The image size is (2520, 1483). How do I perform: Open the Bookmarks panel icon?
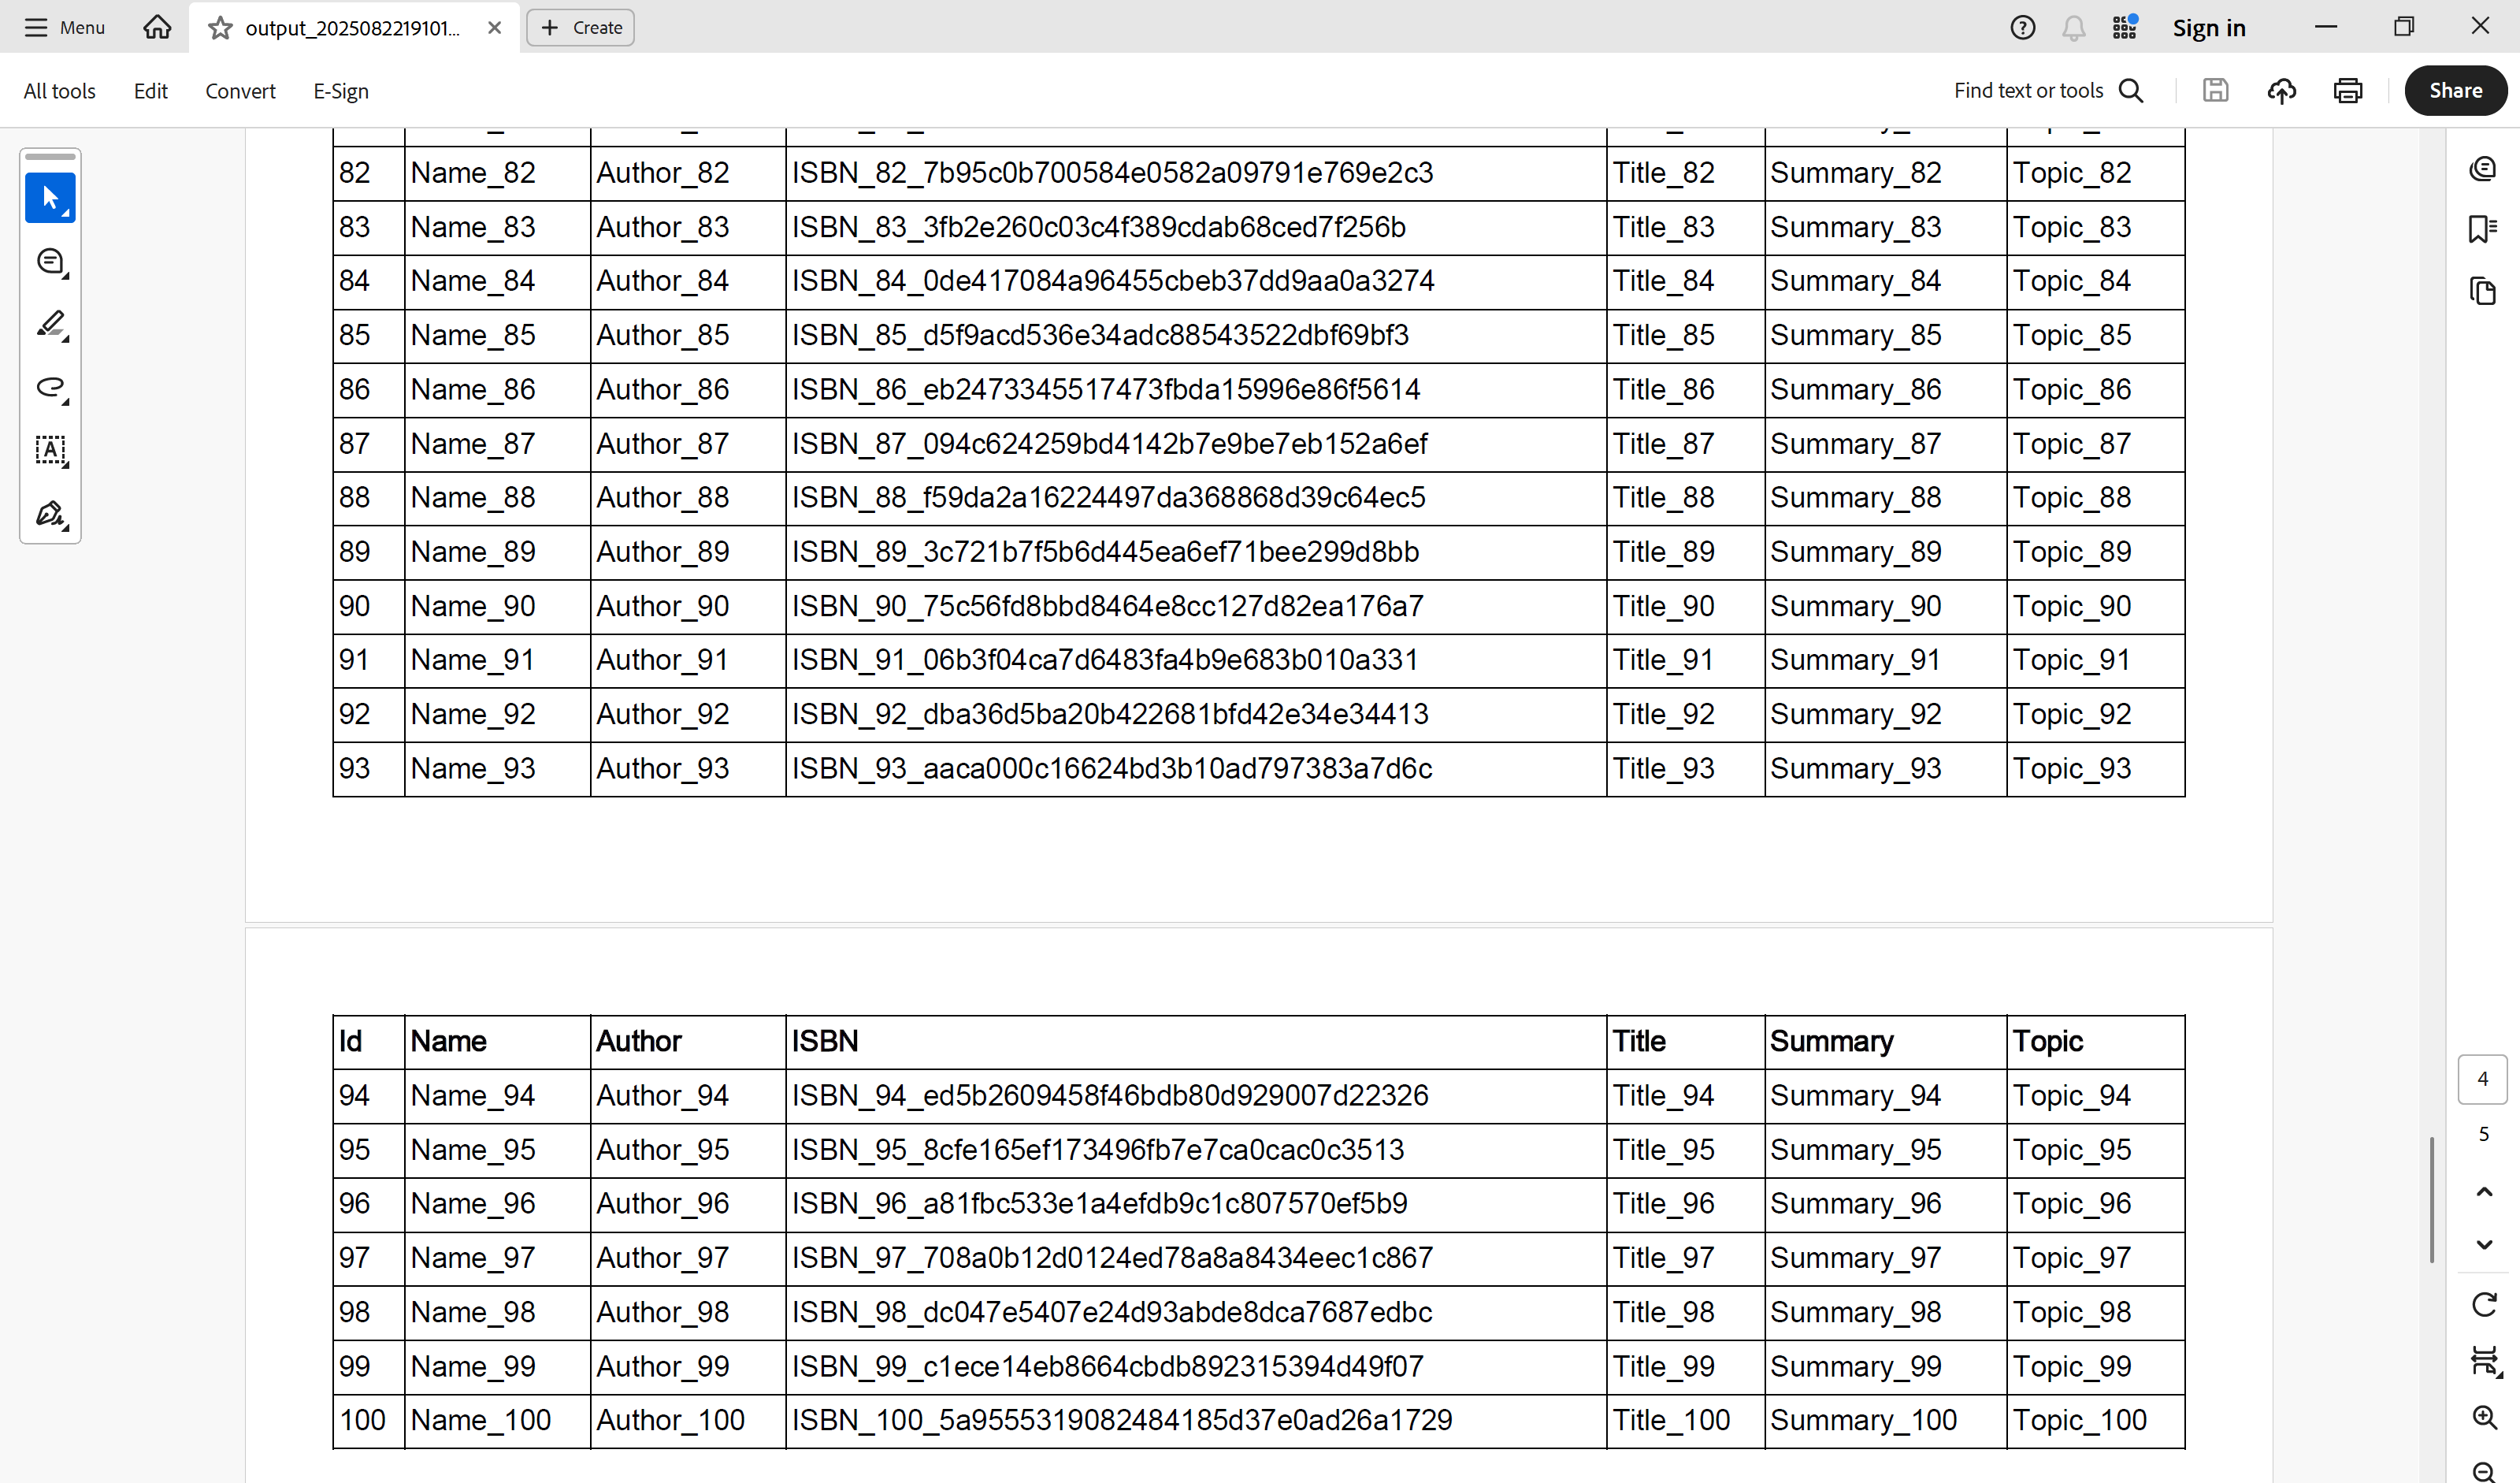pos(2482,229)
